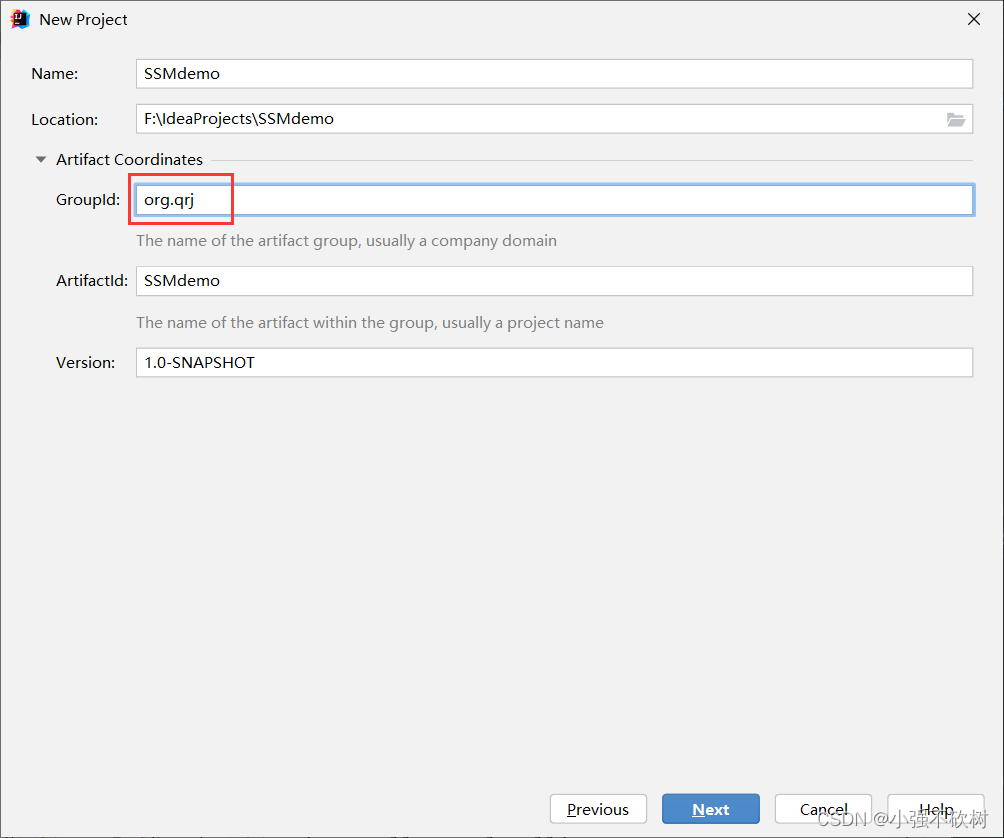Click Previous to go back a step
This screenshot has height=838, width=1004.
[x=598, y=809]
